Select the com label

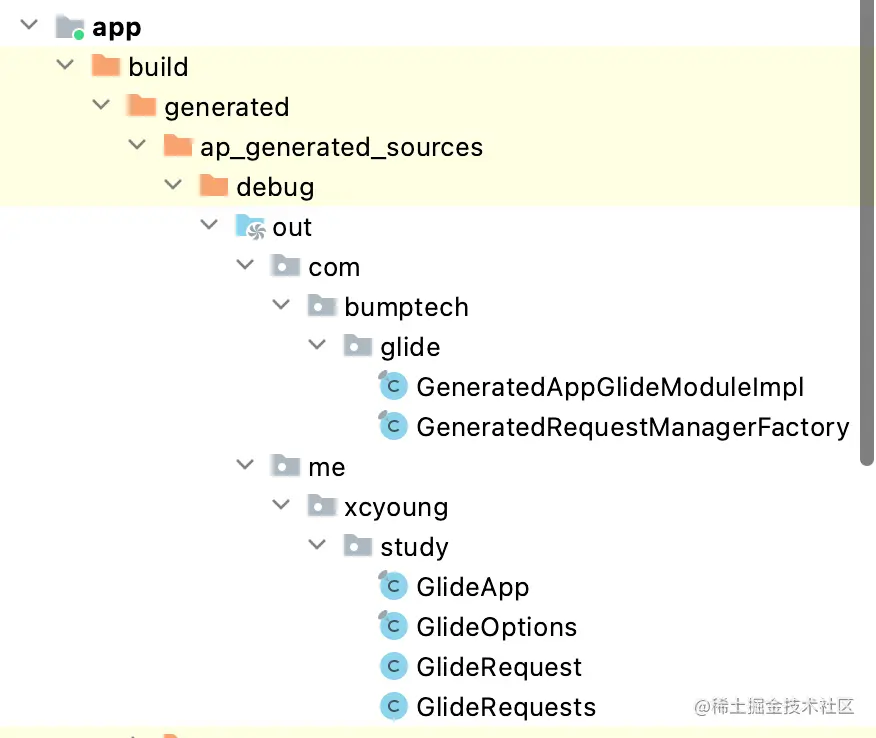(x=334, y=268)
